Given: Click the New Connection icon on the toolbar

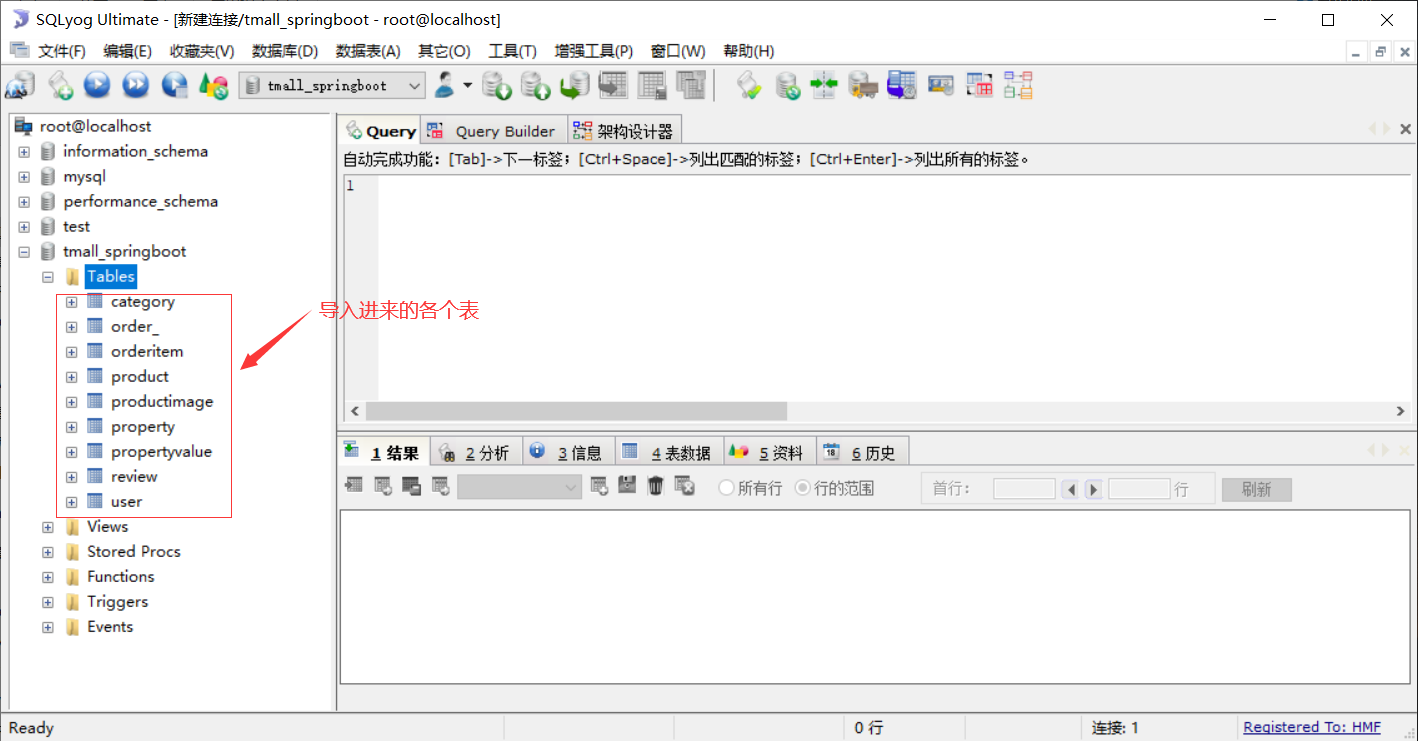Looking at the screenshot, I should click(x=20, y=85).
